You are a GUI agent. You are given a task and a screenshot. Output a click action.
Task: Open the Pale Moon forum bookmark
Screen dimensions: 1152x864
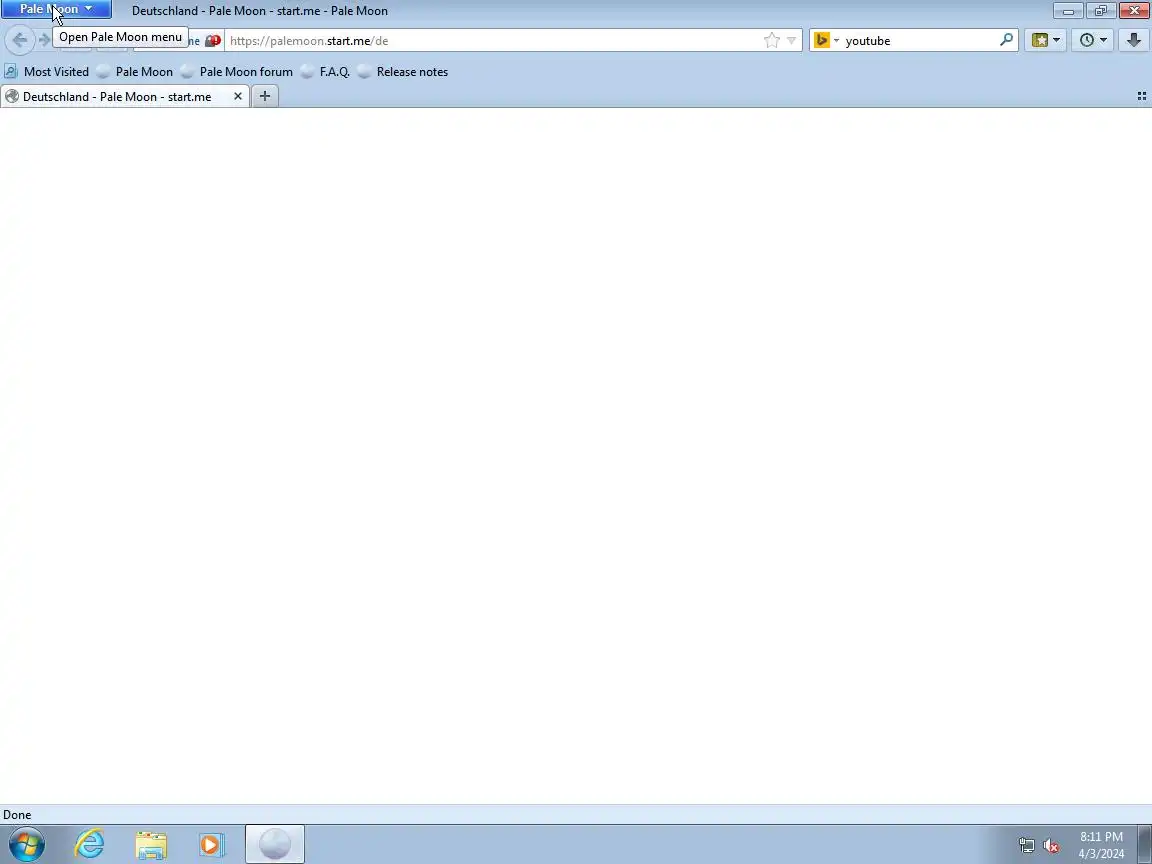[x=236, y=71]
